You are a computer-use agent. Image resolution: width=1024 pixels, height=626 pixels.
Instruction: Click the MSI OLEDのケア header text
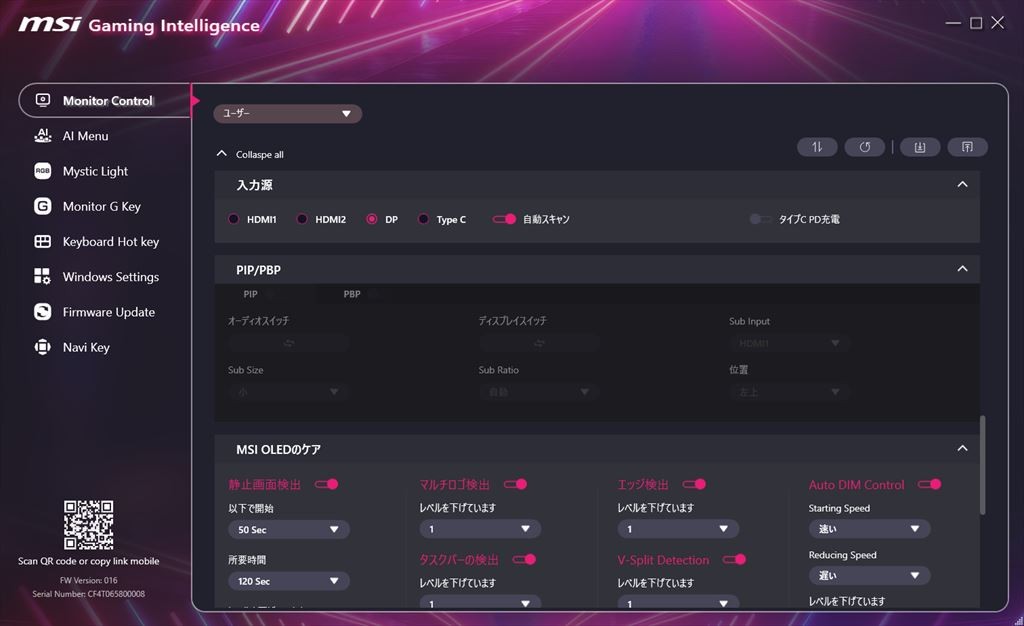278,449
